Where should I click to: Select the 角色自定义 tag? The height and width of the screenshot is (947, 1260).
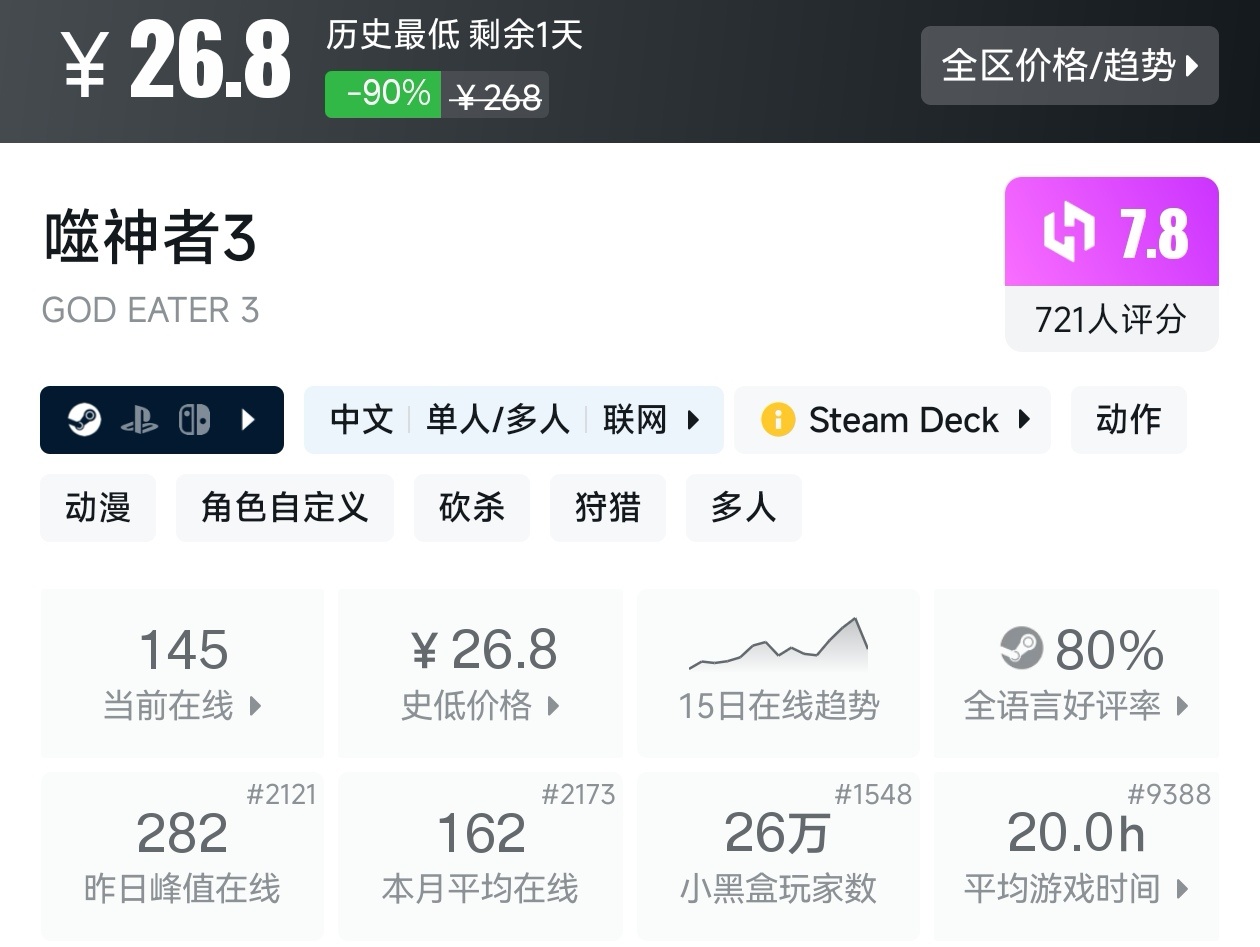(284, 508)
